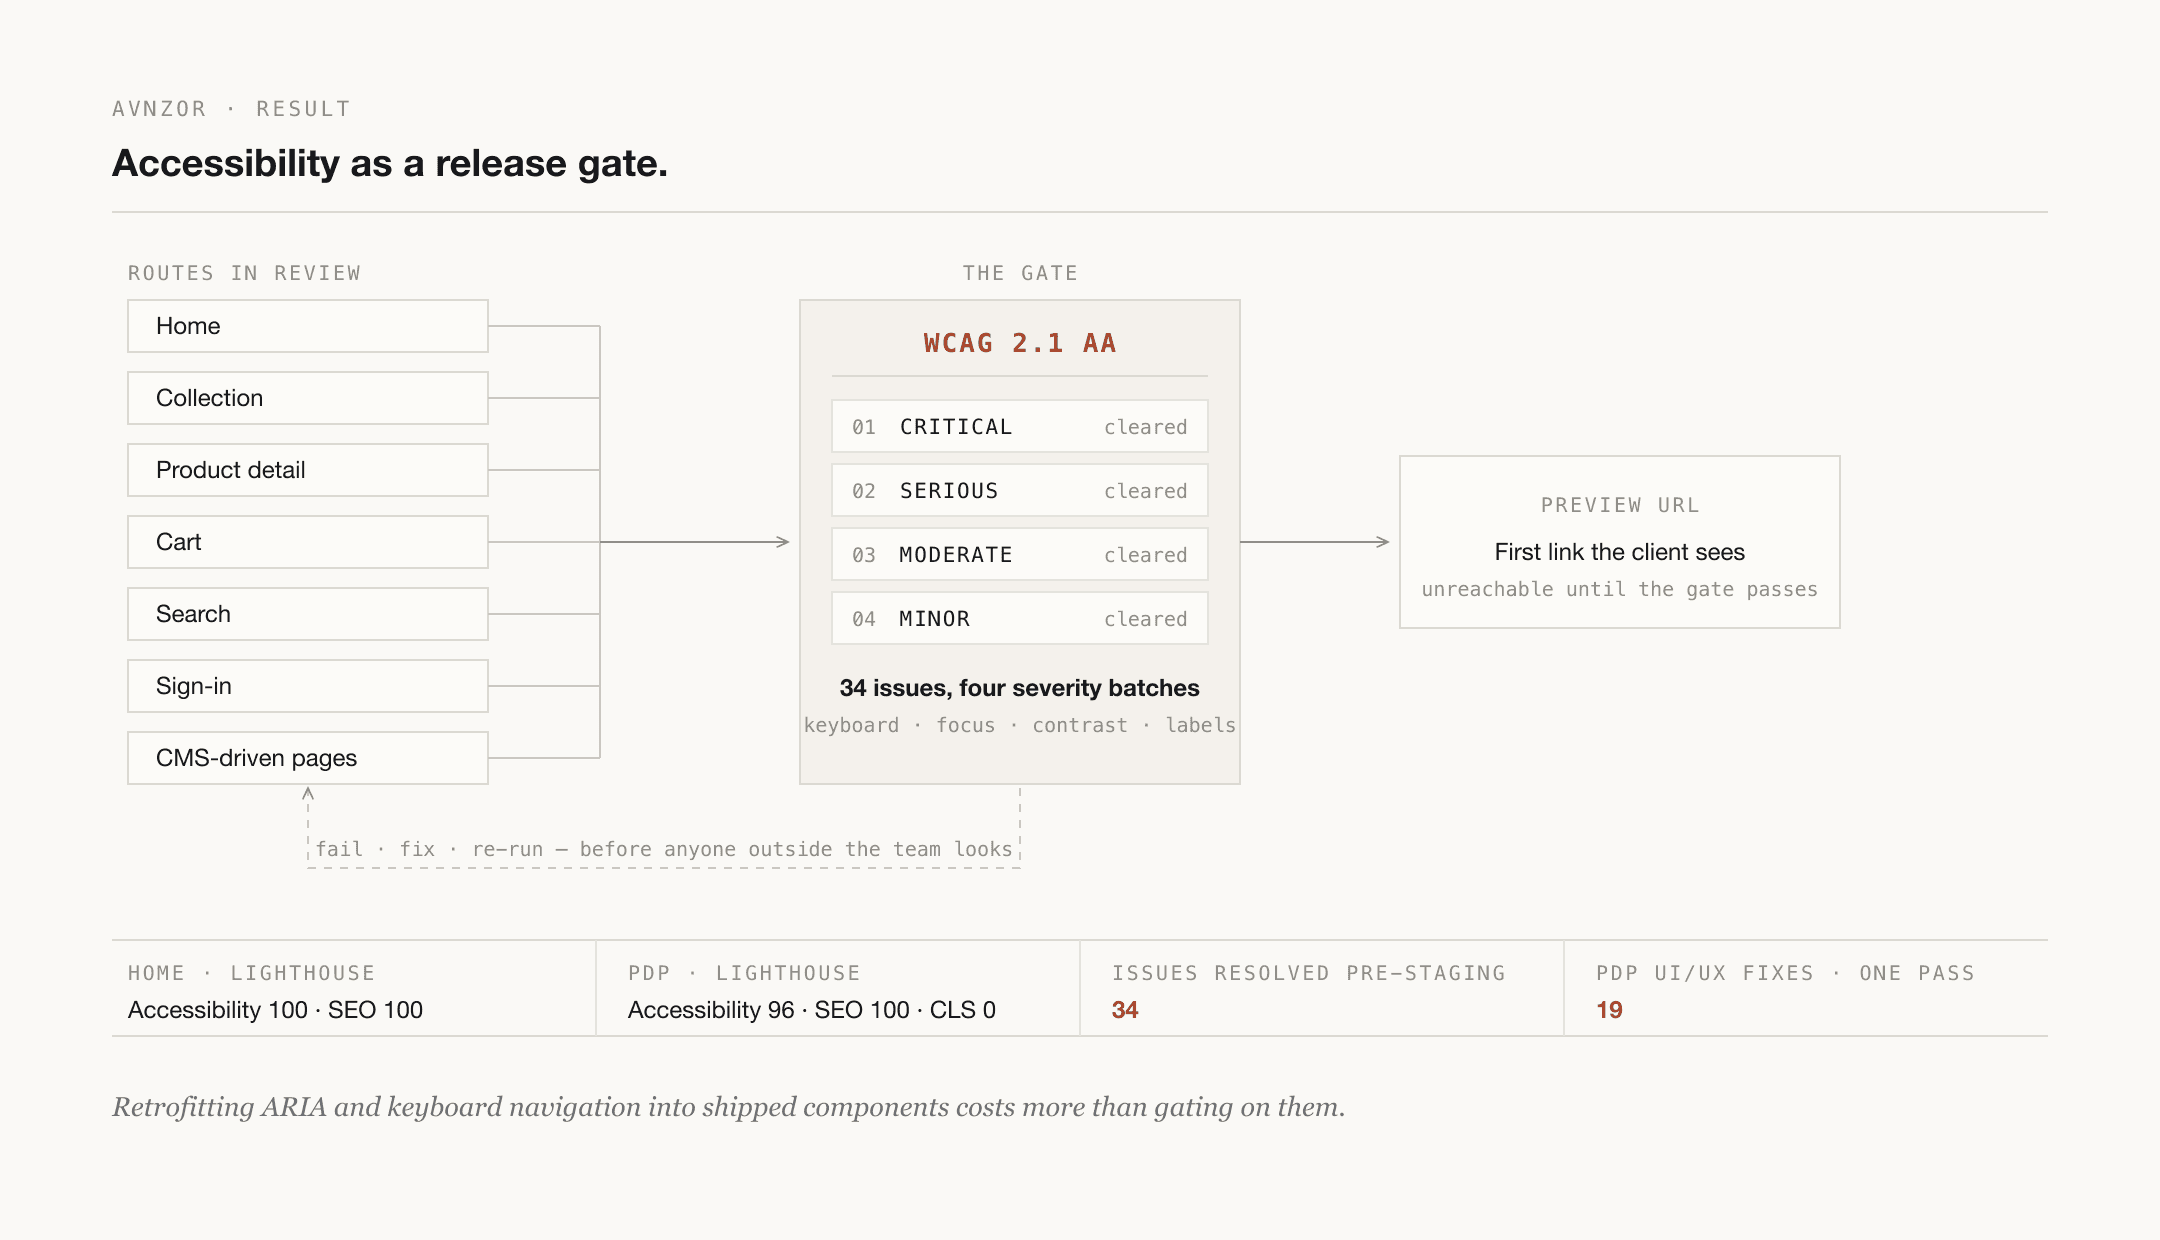Click the Product detail route box
Viewport: 2160px width, 1240px height.
(x=308, y=470)
